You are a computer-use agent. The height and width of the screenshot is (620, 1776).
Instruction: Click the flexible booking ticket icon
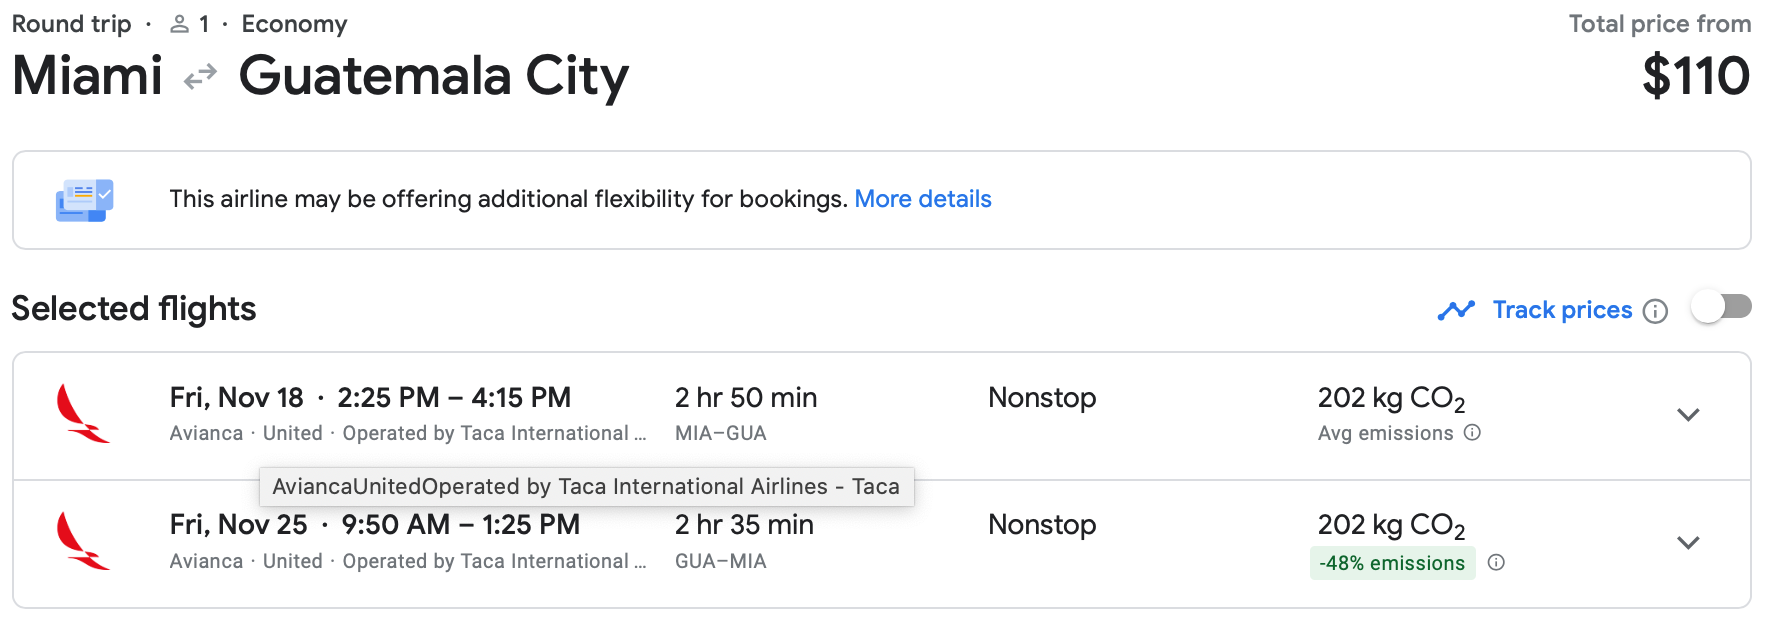point(85,200)
